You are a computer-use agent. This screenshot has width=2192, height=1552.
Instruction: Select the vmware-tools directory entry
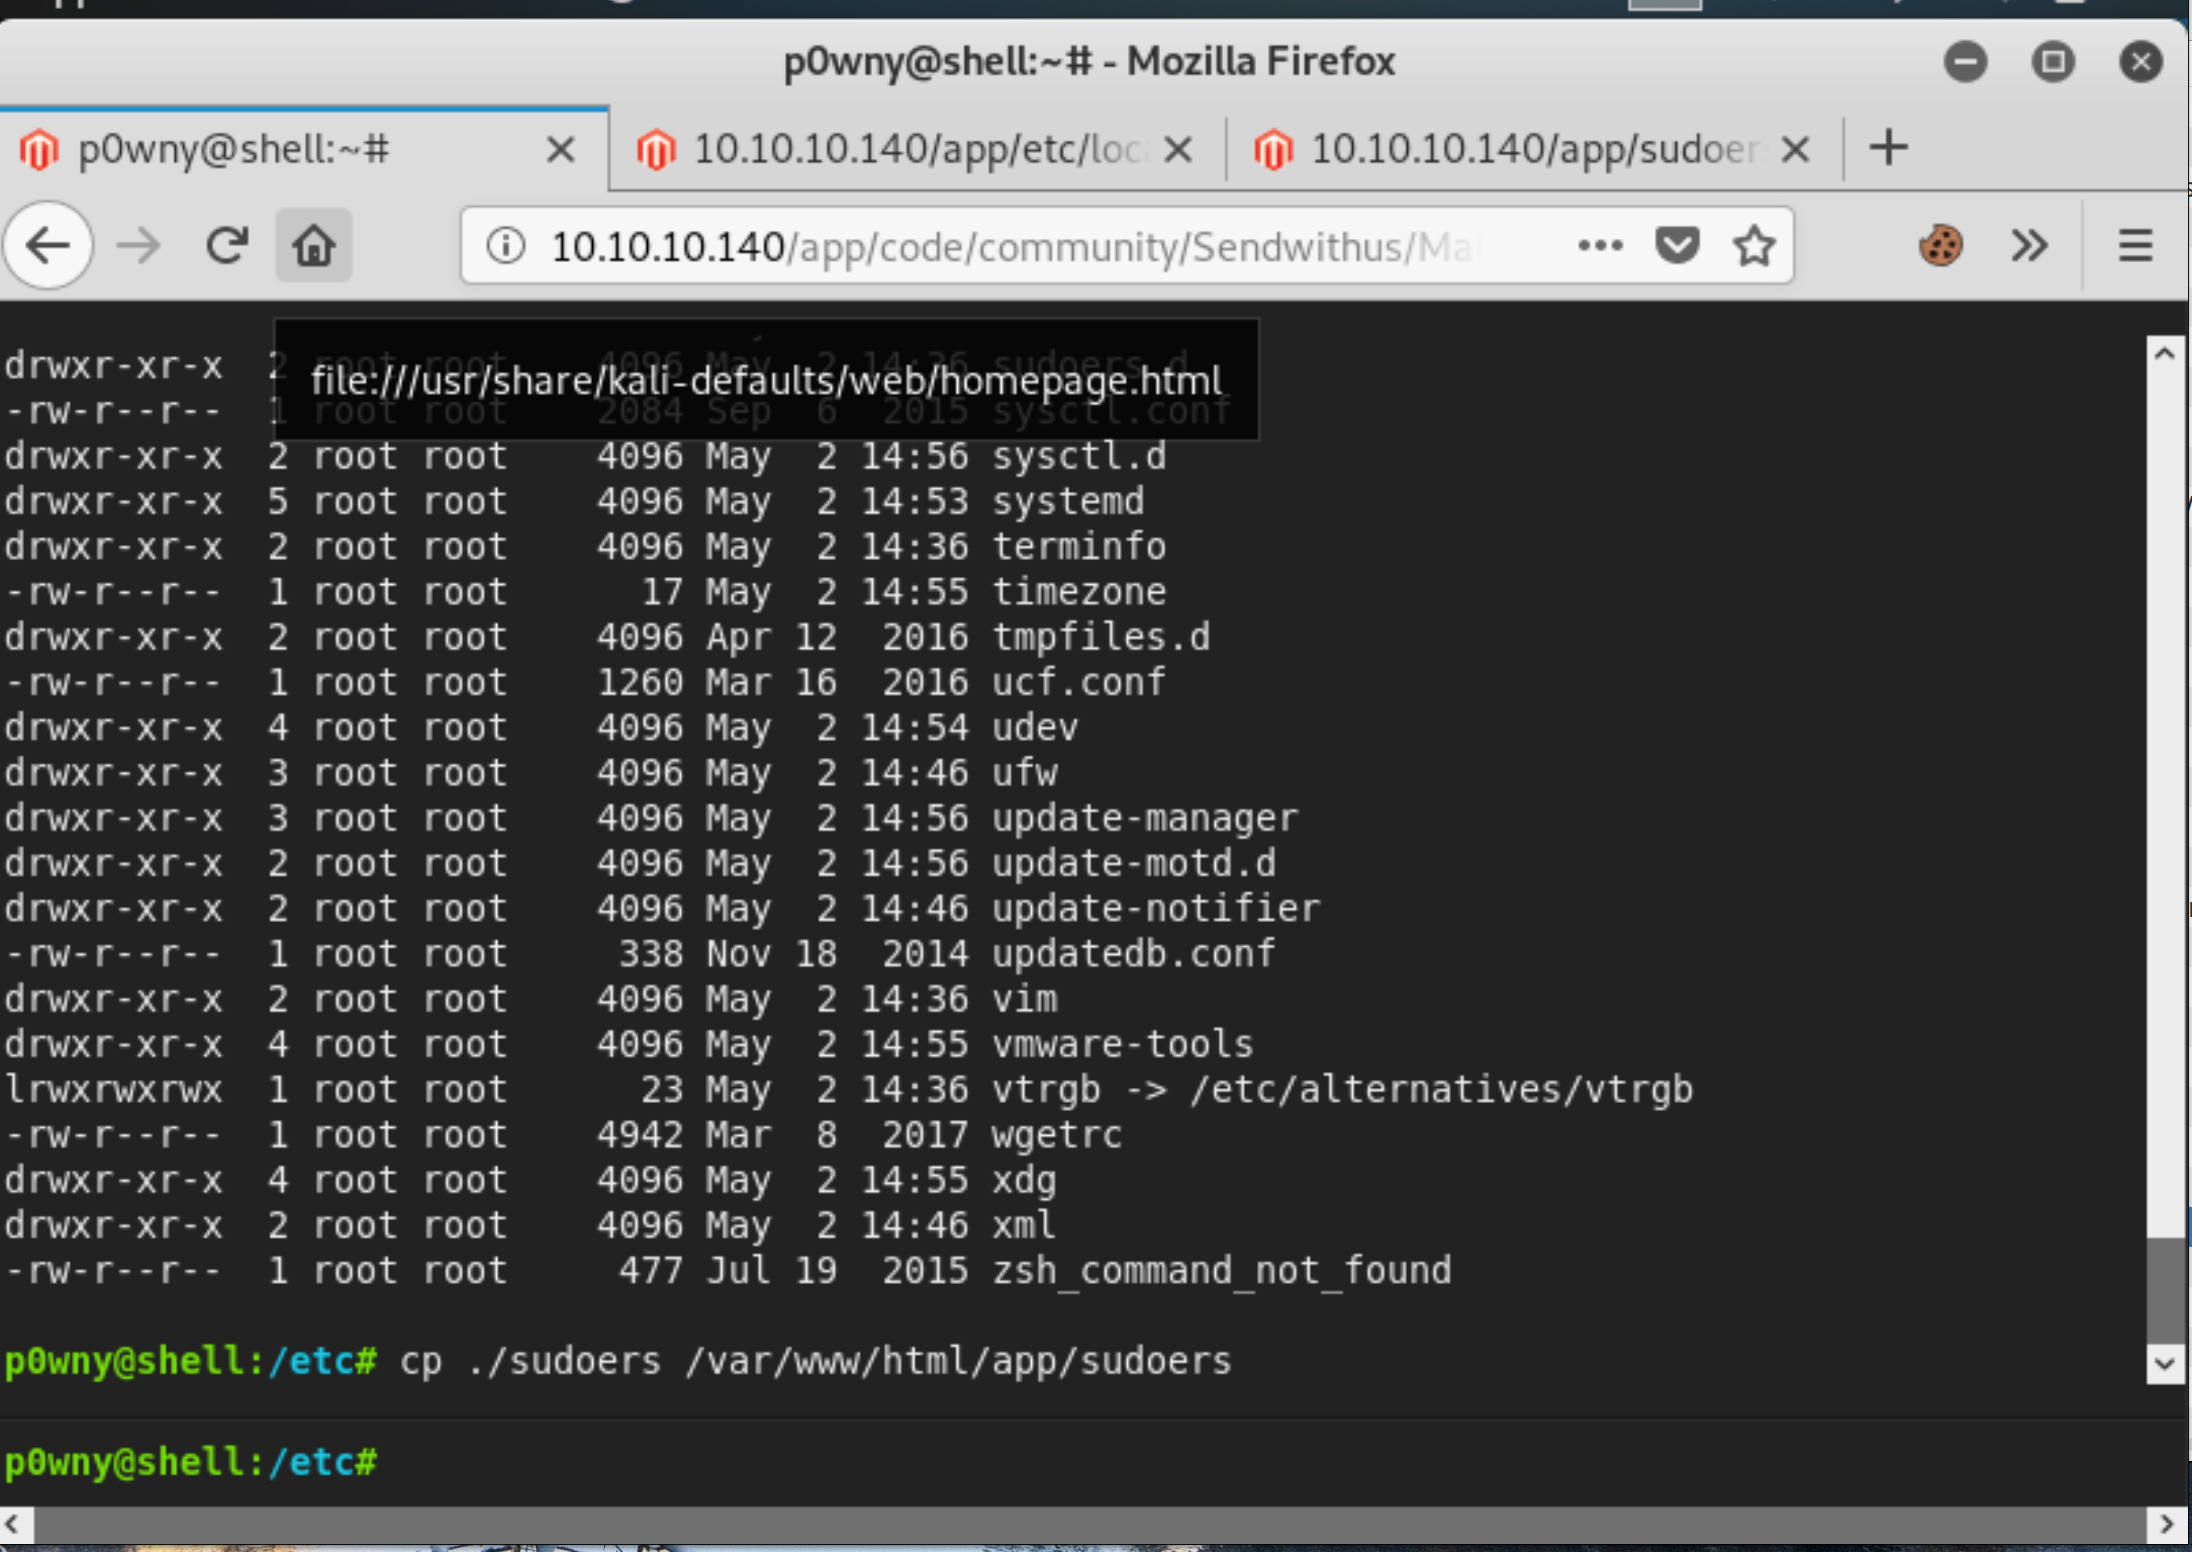(1123, 1044)
